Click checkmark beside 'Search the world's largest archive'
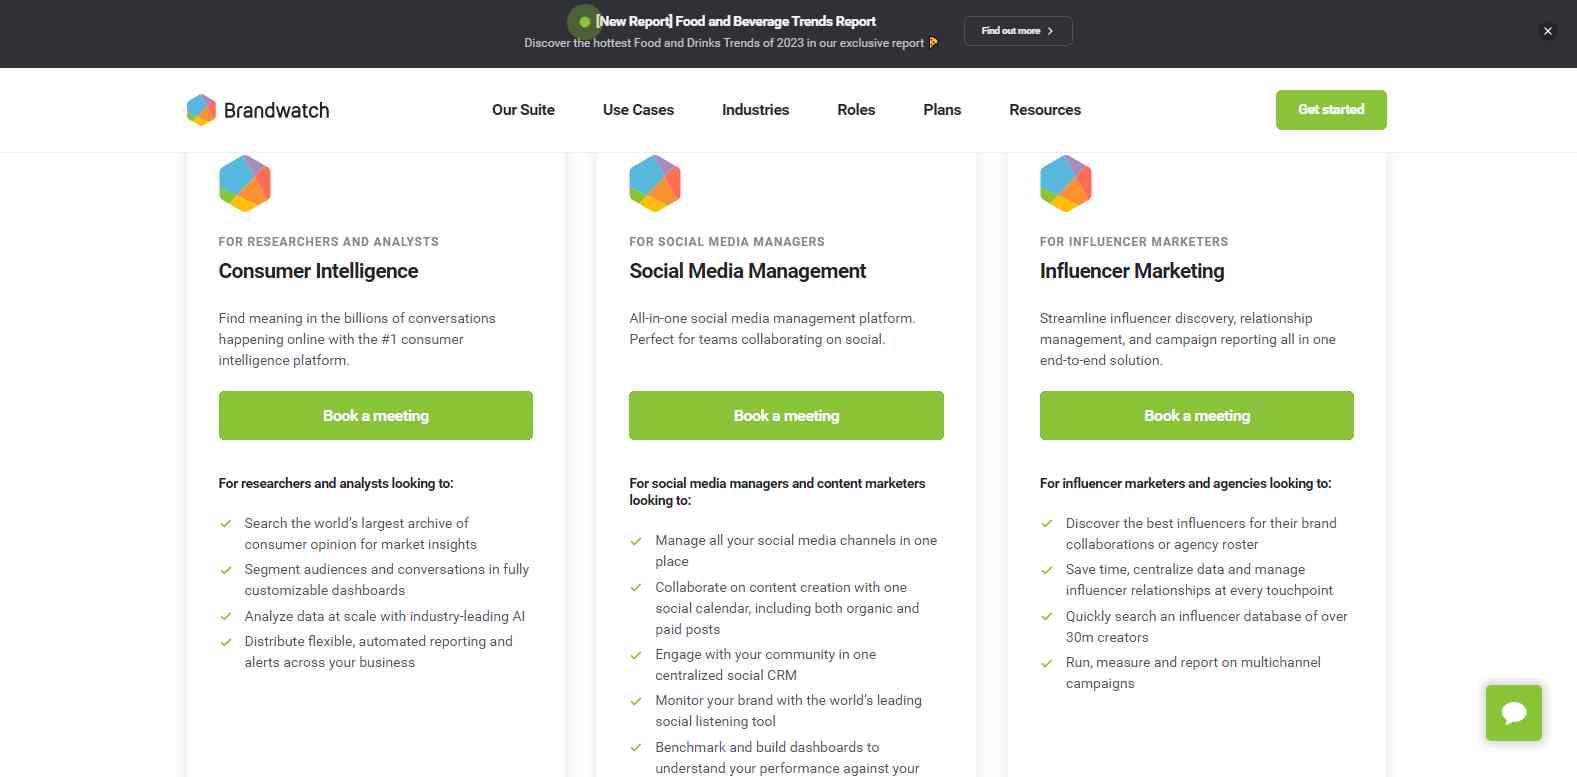Viewport: 1577px width, 777px height. click(x=226, y=523)
